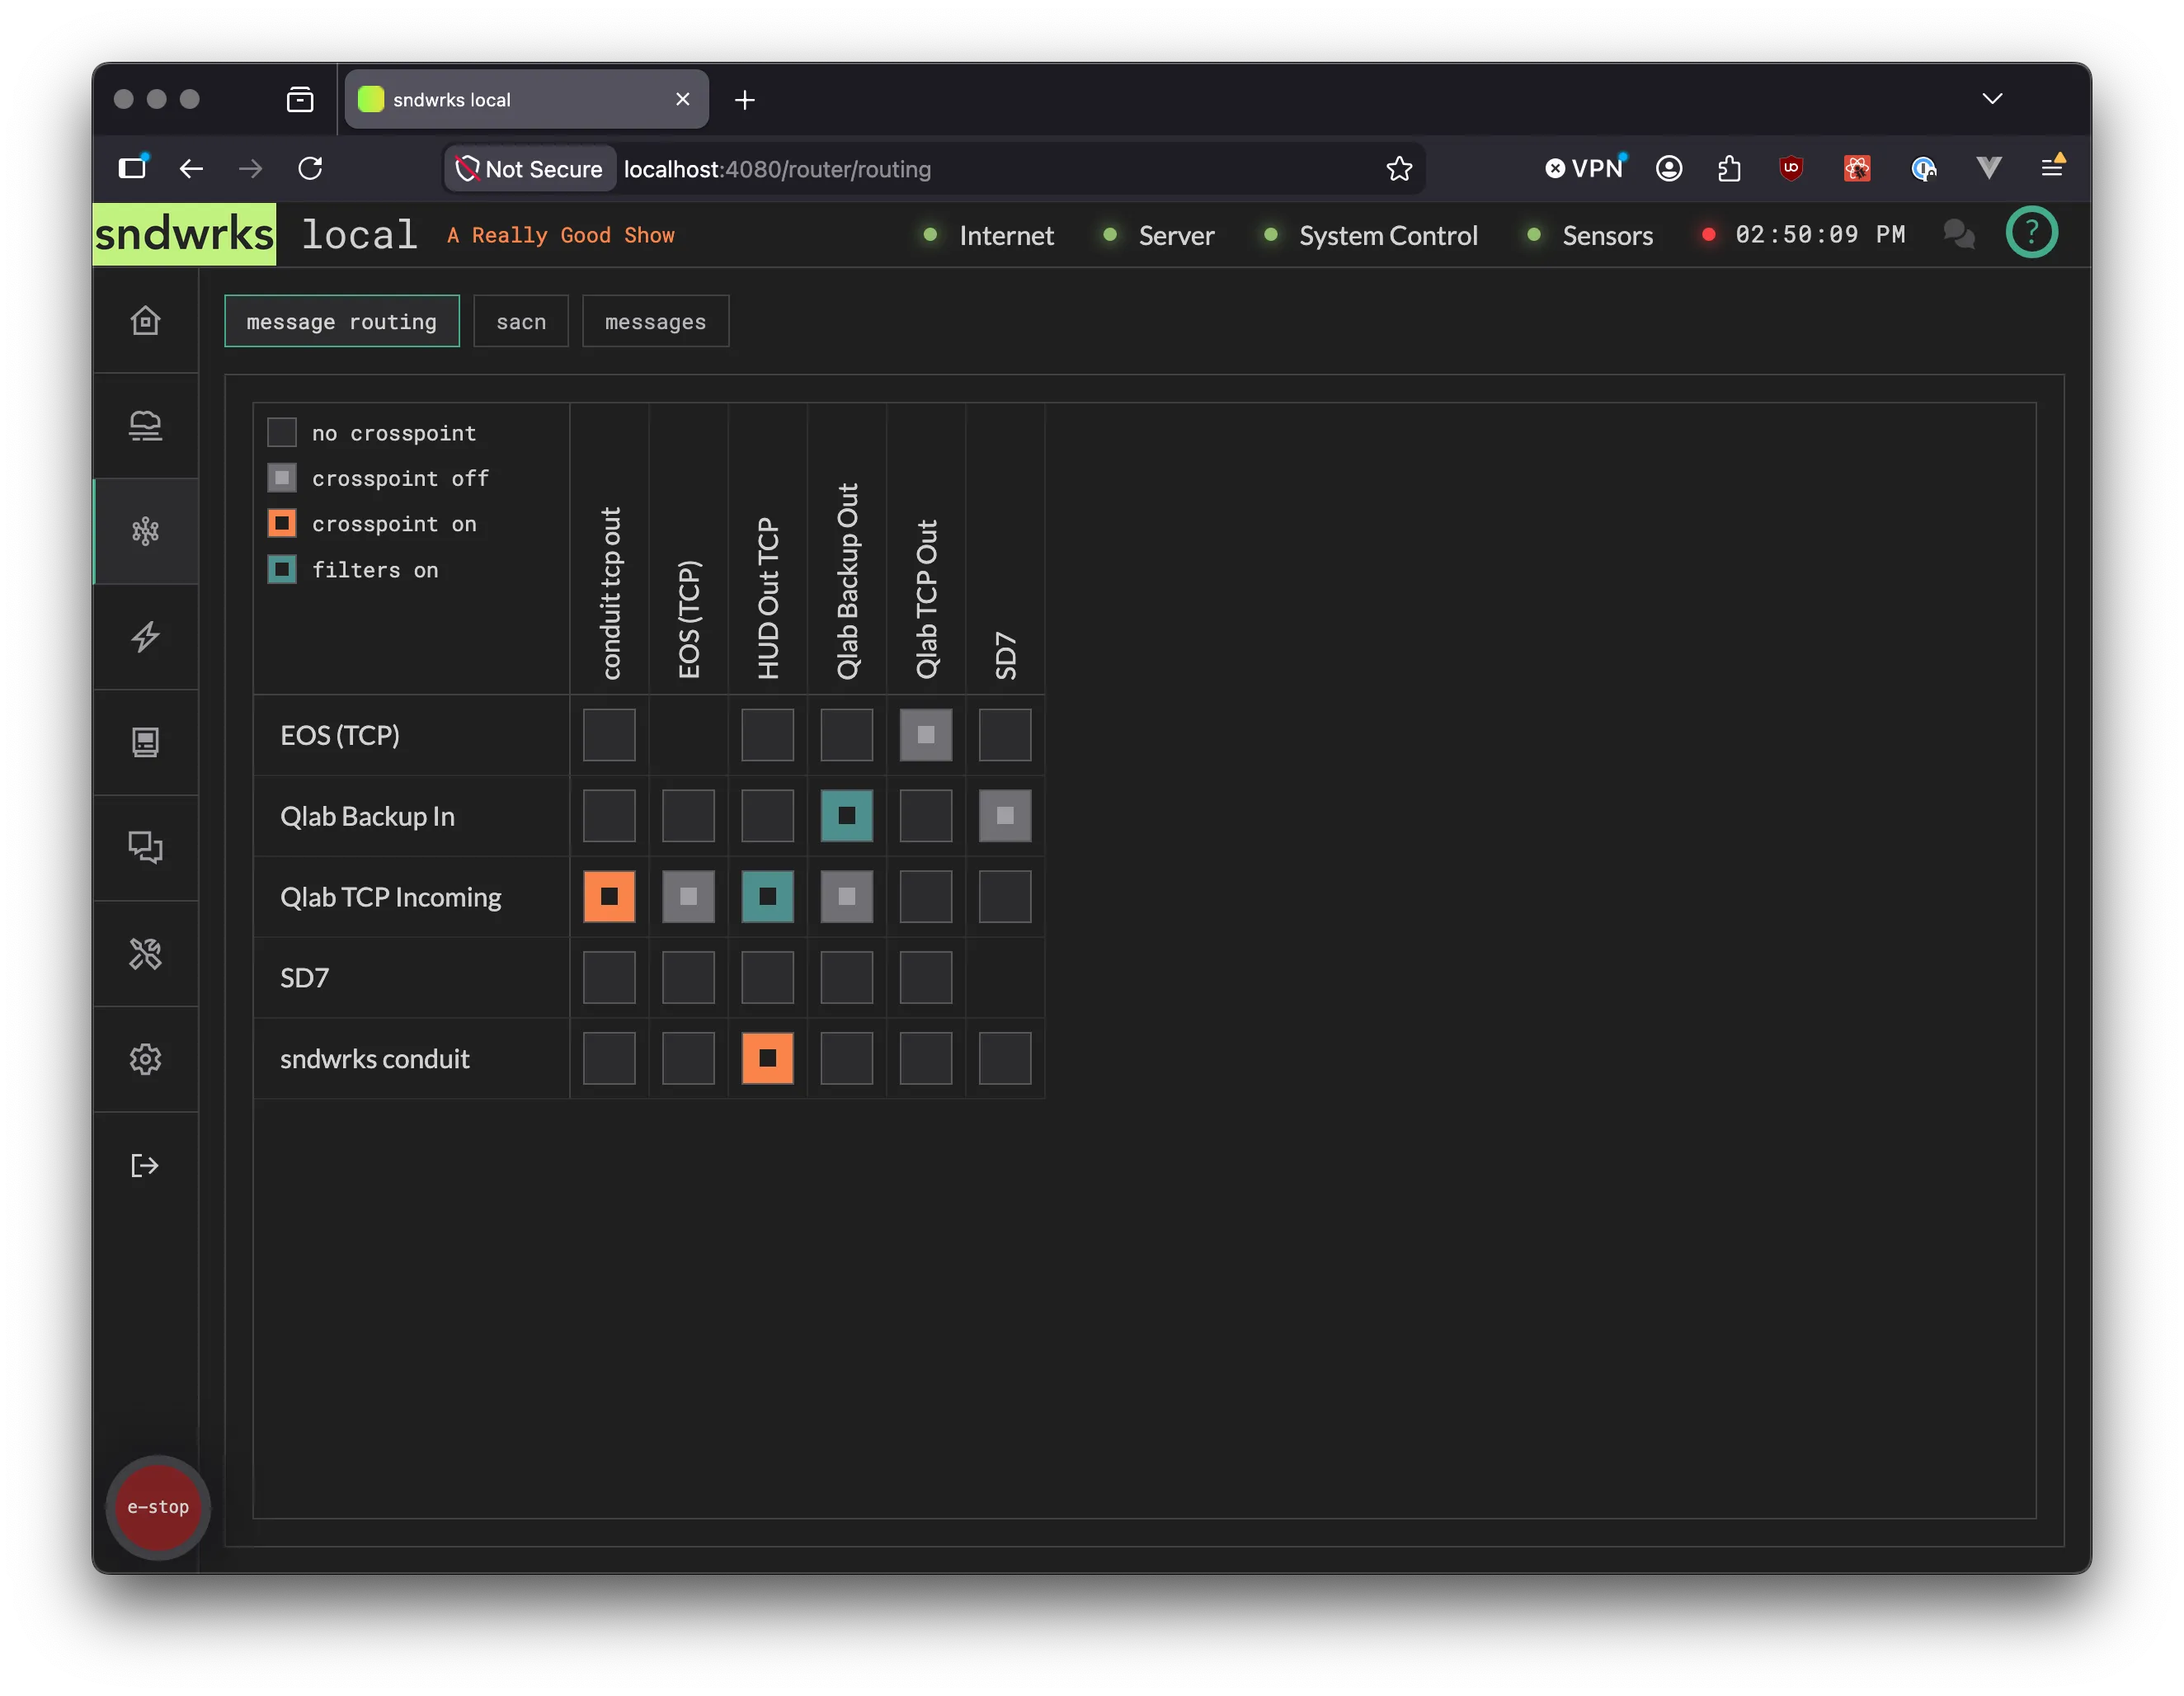The height and width of the screenshot is (1696, 2184).
Task: Click the filters on teal legend swatch
Action: pos(282,569)
